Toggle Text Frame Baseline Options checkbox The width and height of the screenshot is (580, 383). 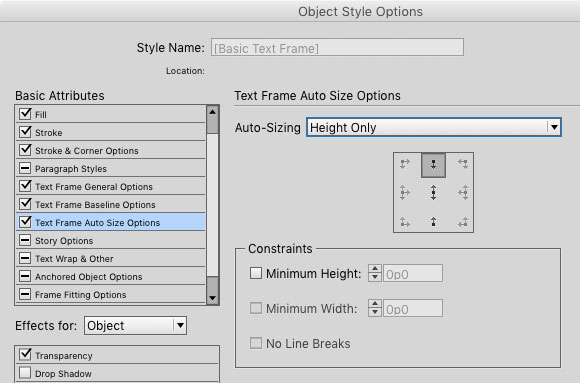coord(25,204)
